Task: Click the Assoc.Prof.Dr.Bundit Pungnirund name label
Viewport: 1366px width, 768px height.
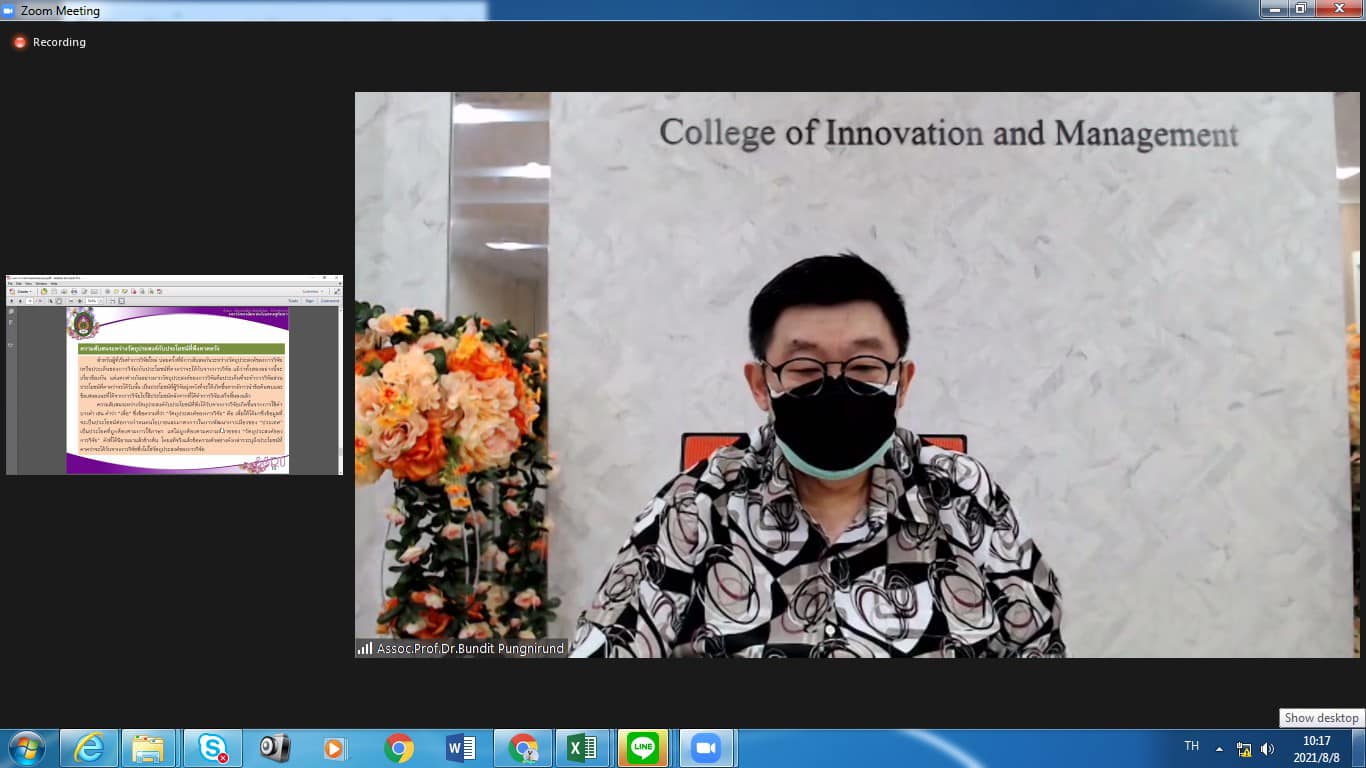Action: (469, 649)
